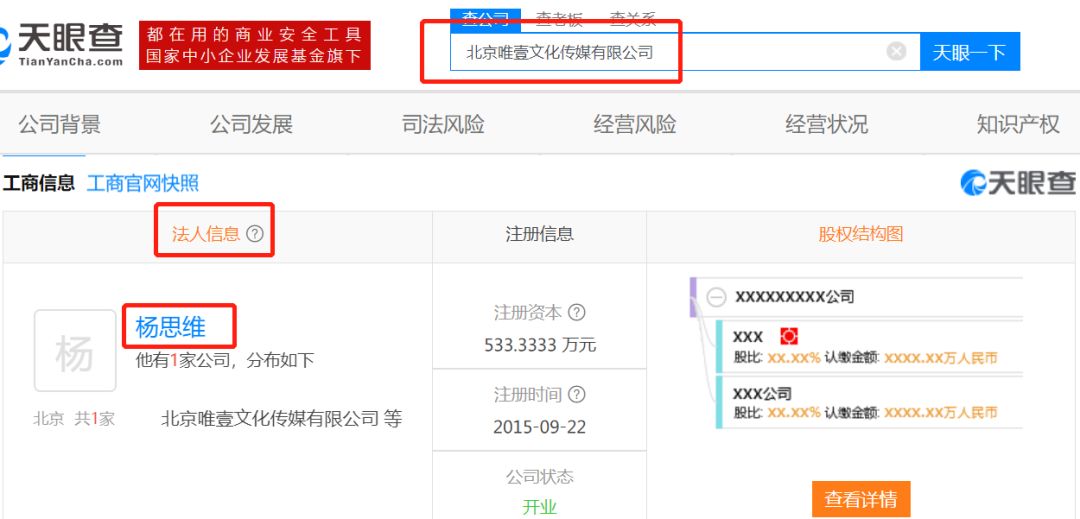Image resolution: width=1080 pixels, height=519 pixels.
Task: Open the help icon next to 注册时间
Action: click(x=576, y=395)
